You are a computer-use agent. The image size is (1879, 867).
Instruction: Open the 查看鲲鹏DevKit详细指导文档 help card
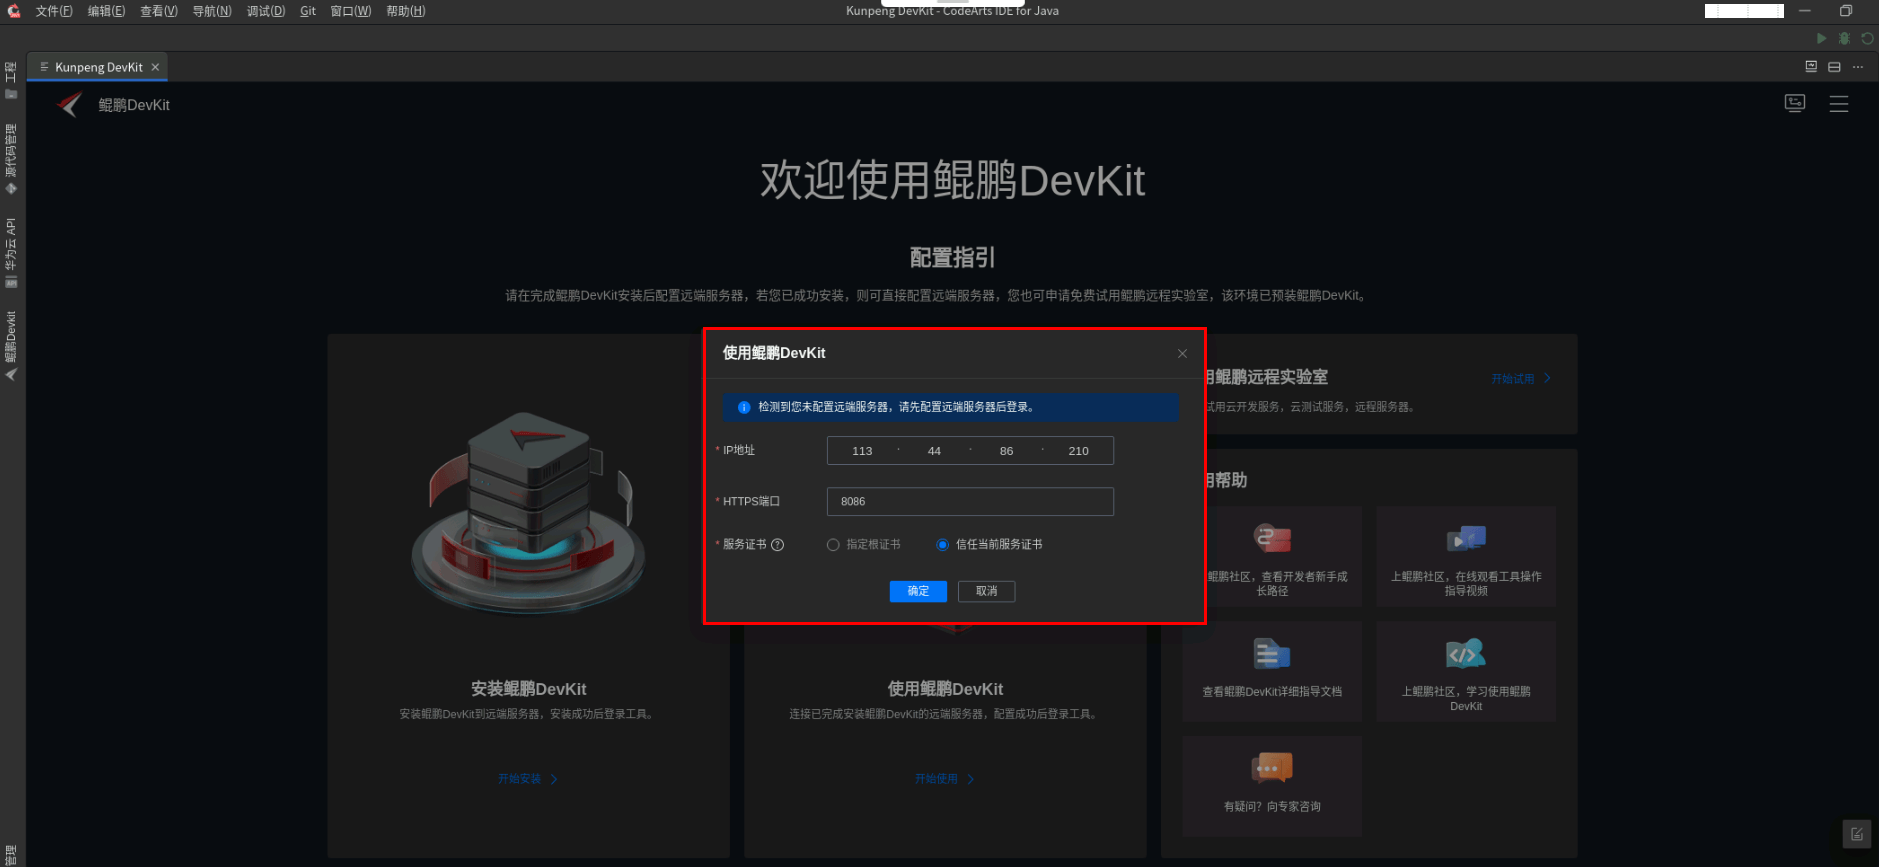point(1272,671)
